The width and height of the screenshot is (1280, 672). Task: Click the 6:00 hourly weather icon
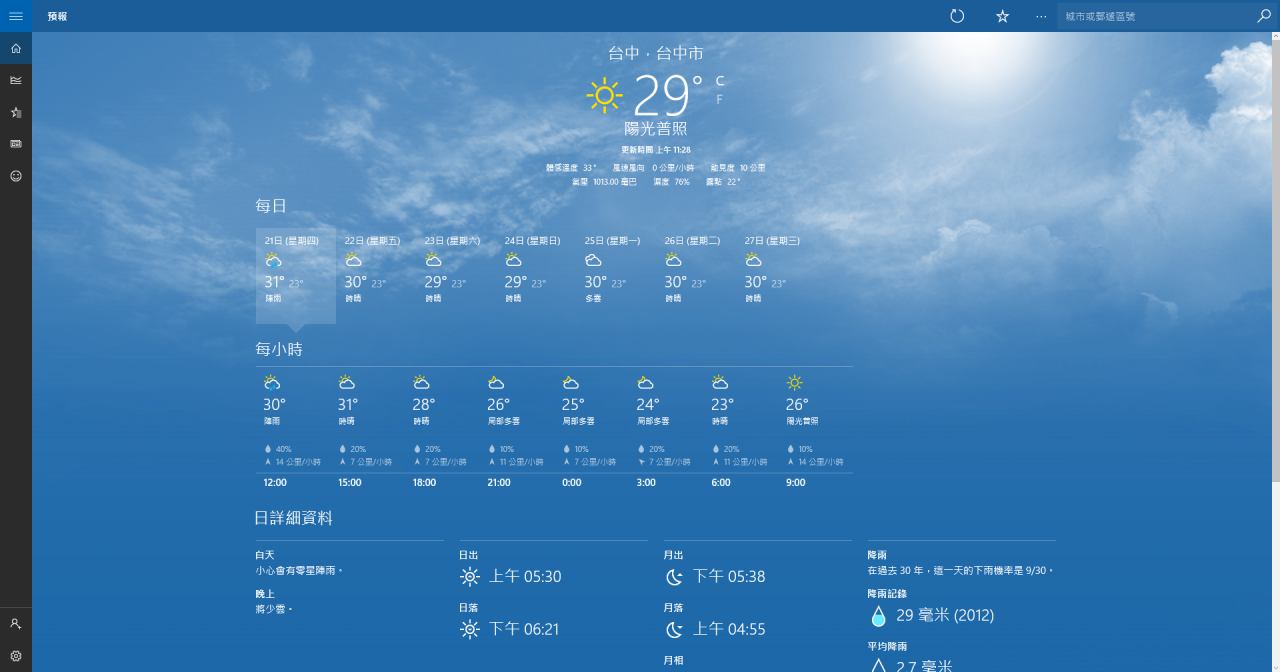720,383
